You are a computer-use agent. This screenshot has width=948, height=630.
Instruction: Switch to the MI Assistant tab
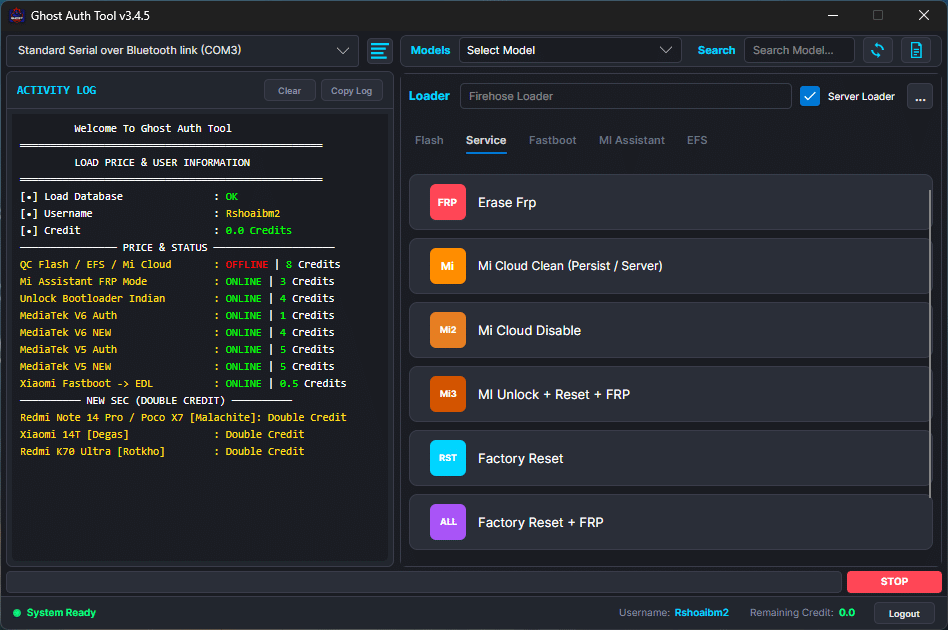tap(631, 140)
